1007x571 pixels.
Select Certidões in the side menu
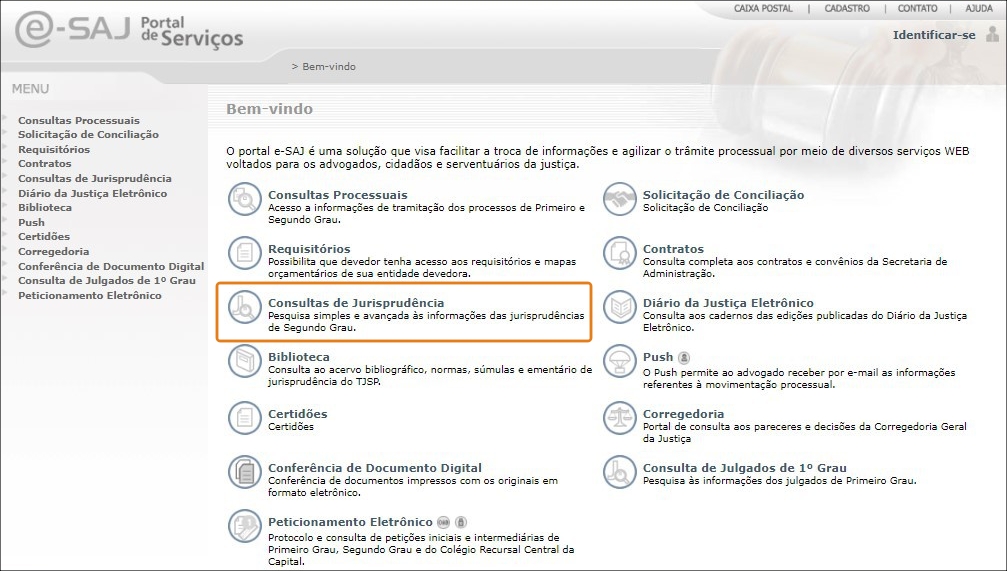click(x=44, y=236)
